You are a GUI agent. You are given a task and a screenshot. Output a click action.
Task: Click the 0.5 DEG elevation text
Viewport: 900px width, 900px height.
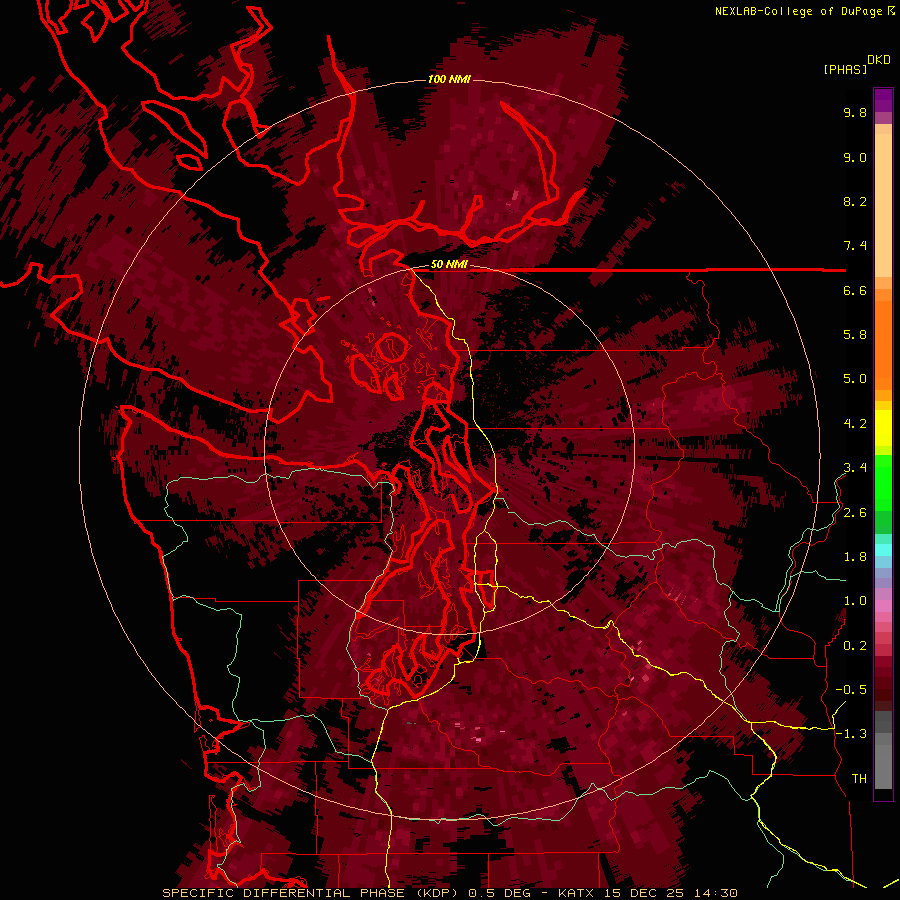pos(497,893)
